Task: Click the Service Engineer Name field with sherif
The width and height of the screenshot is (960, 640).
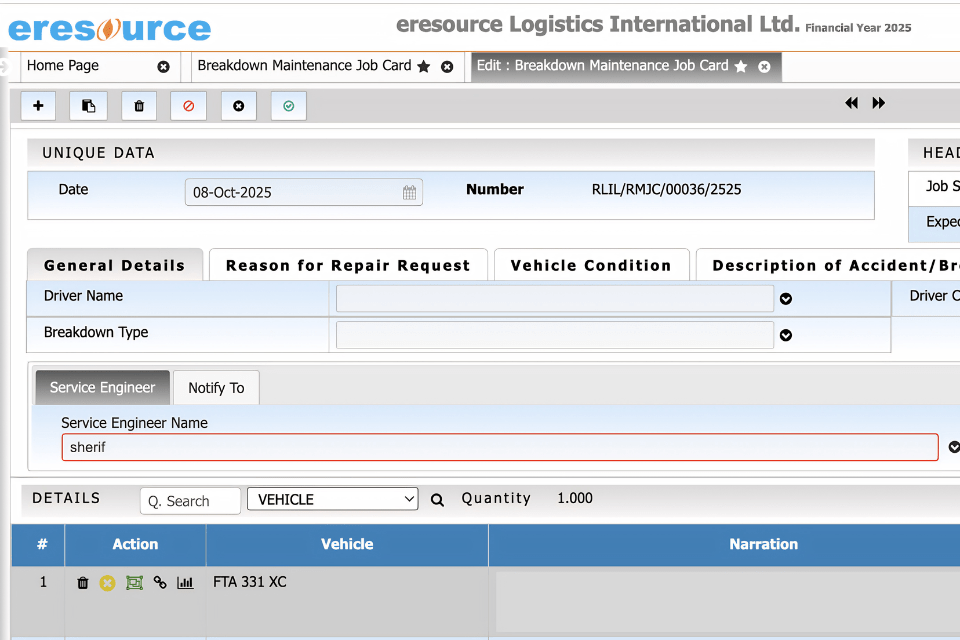Action: click(x=500, y=447)
